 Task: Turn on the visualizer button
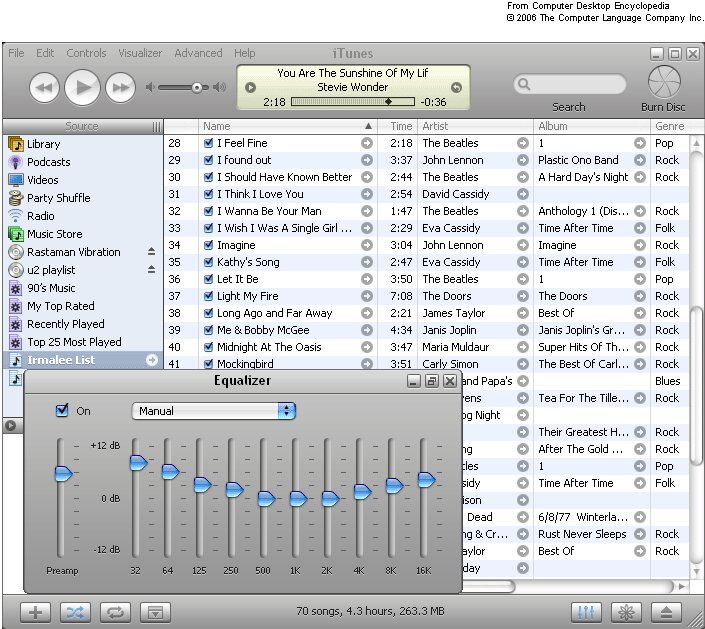click(x=626, y=612)
